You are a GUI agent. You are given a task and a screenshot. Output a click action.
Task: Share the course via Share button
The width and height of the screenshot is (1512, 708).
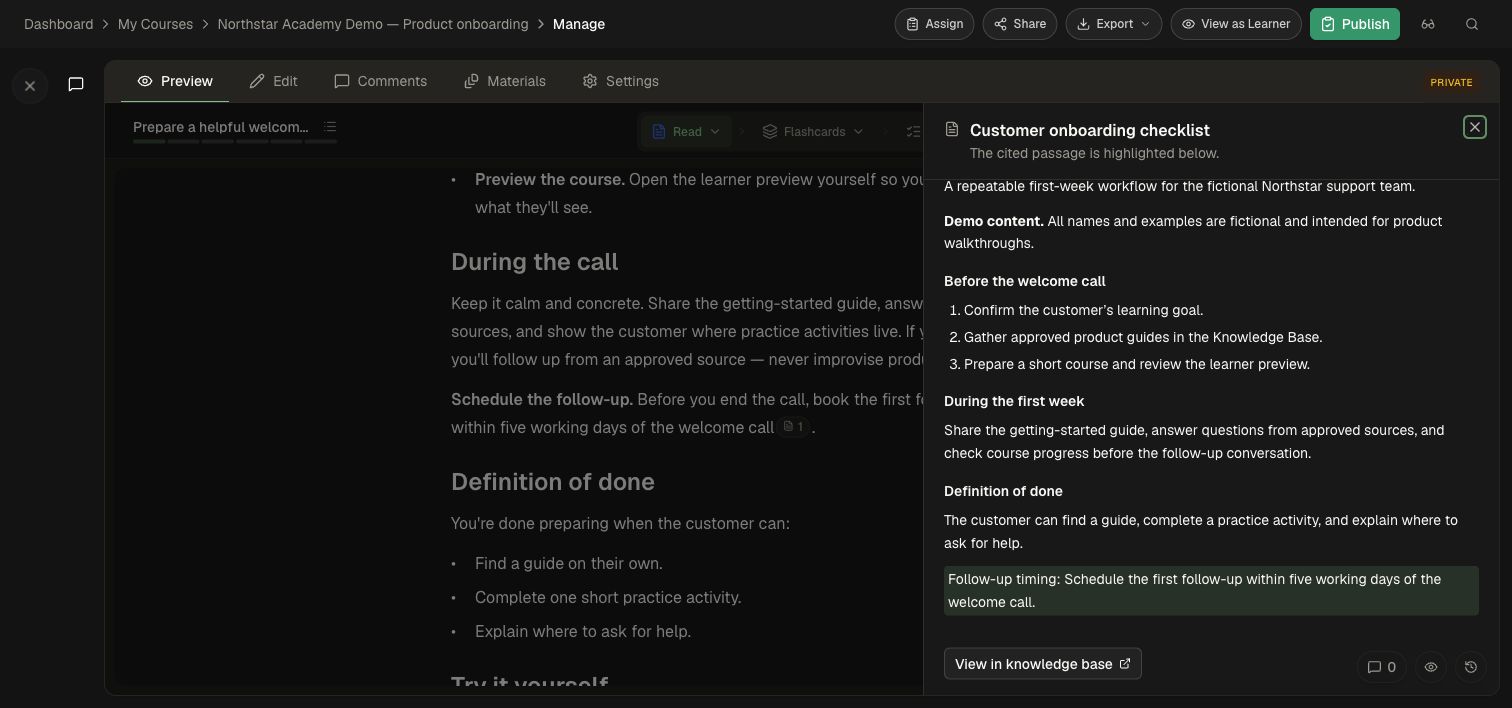point(1020,24)
